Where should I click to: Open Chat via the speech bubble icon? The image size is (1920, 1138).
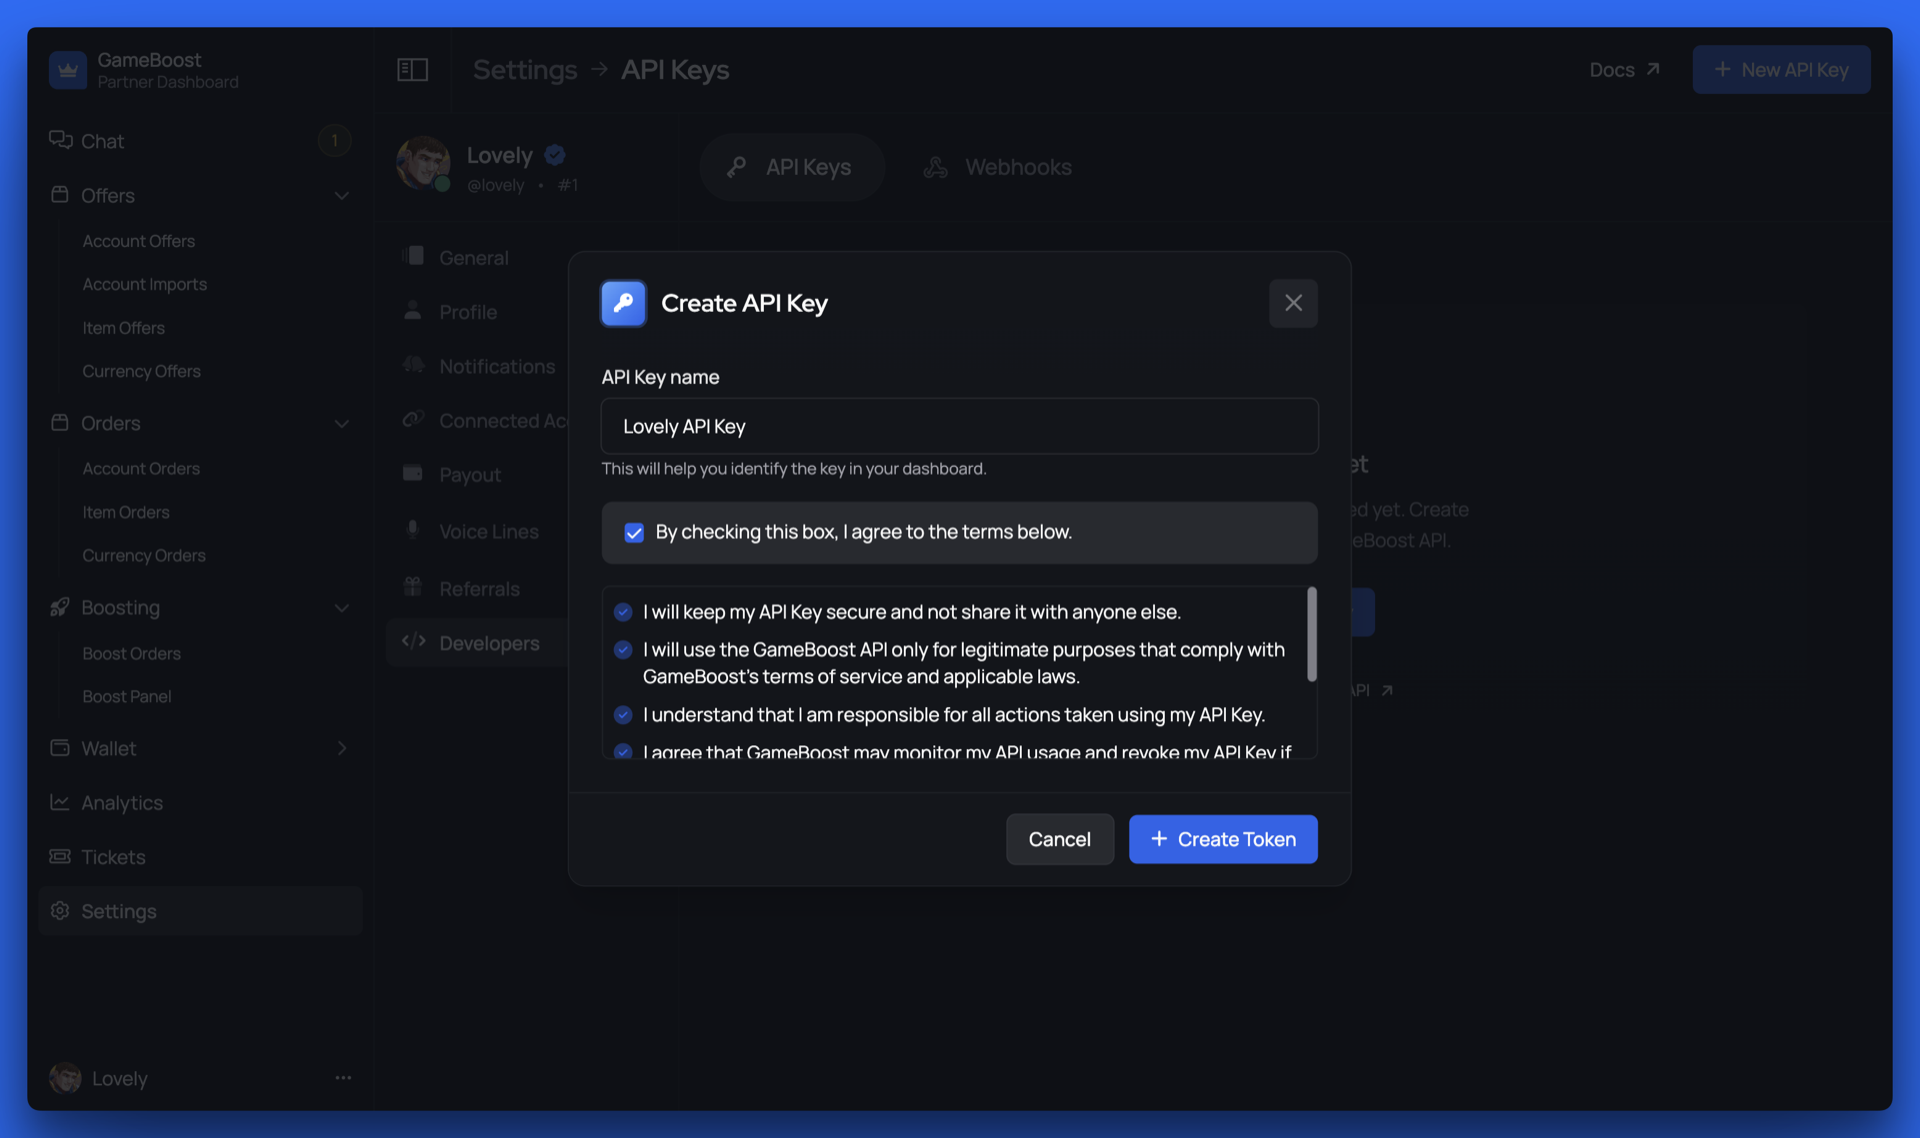coord(60,140)
